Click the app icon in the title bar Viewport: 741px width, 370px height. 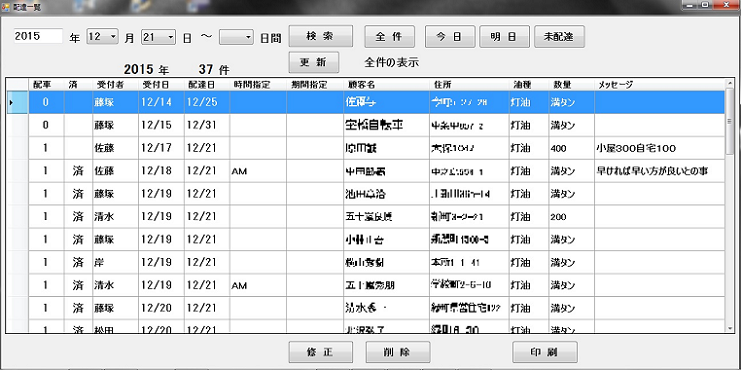6,8
